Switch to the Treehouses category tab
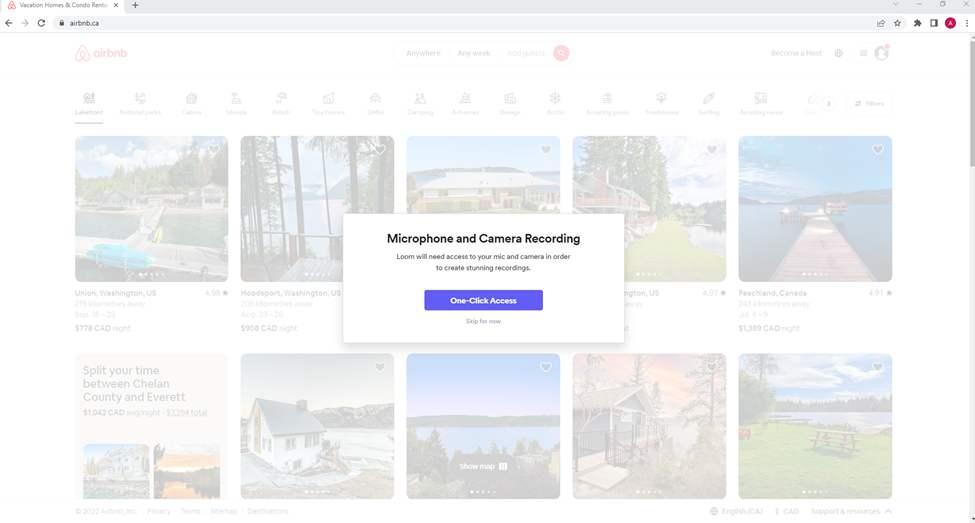975x523 pixels. pos(662,103)
